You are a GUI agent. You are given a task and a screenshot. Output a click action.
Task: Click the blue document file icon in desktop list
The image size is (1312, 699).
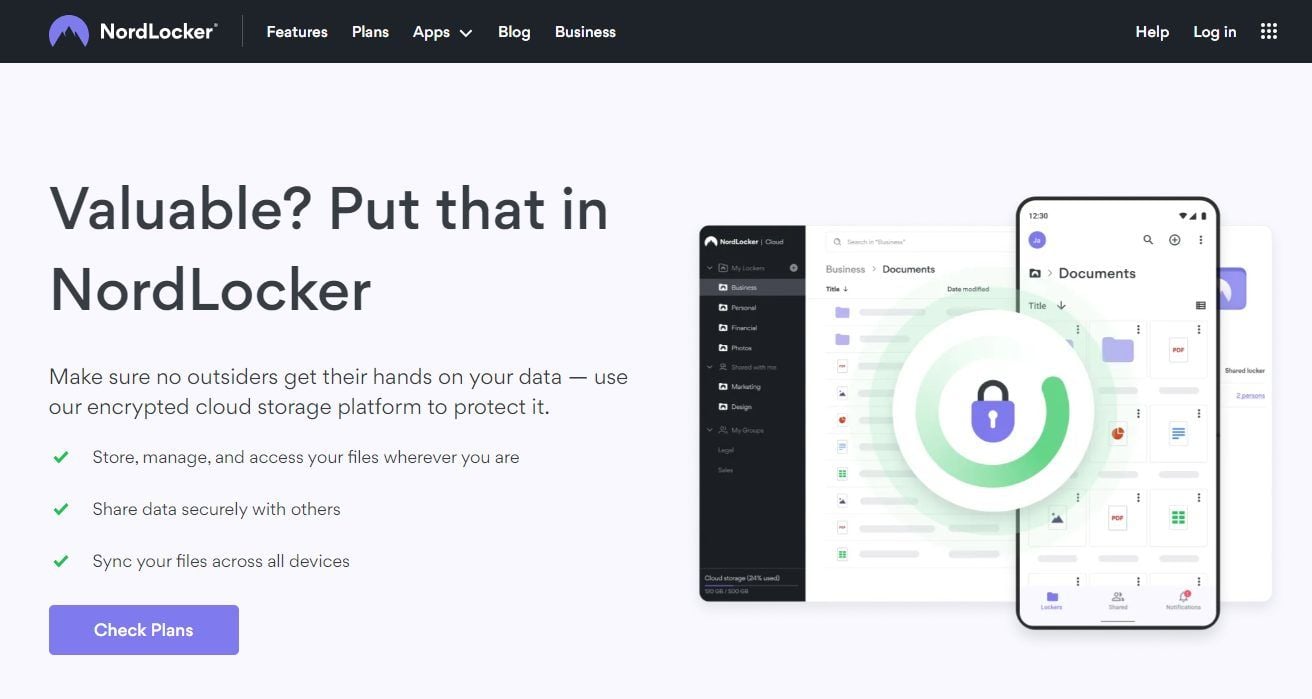click(842, 447)
